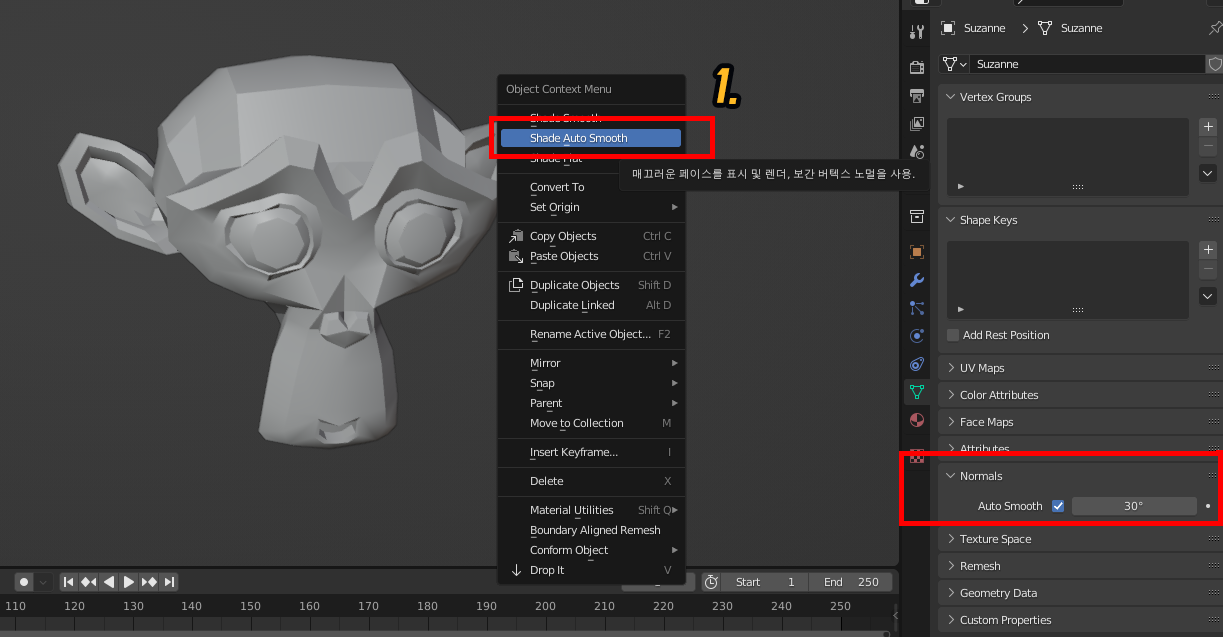Click the animate dot beside Auto Smooth angle
This screenshot has height=637, width=1223.
pos(1208,506)
